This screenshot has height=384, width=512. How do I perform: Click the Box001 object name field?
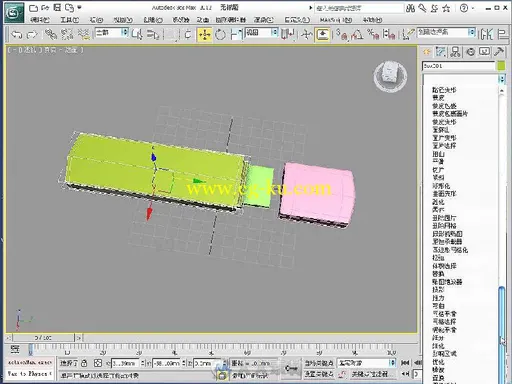click(459, 66)
